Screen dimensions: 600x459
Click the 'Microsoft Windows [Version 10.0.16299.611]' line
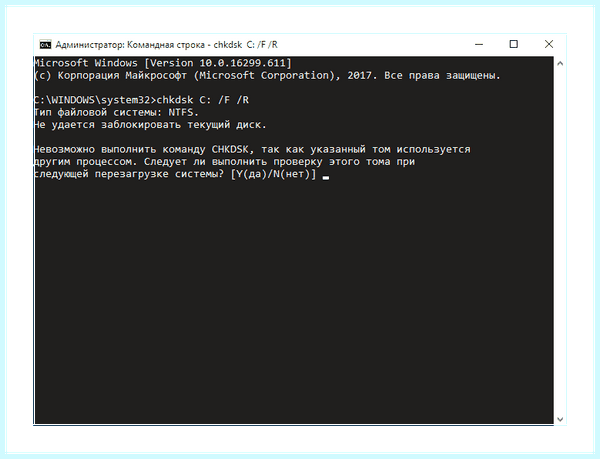pos(163,63)
